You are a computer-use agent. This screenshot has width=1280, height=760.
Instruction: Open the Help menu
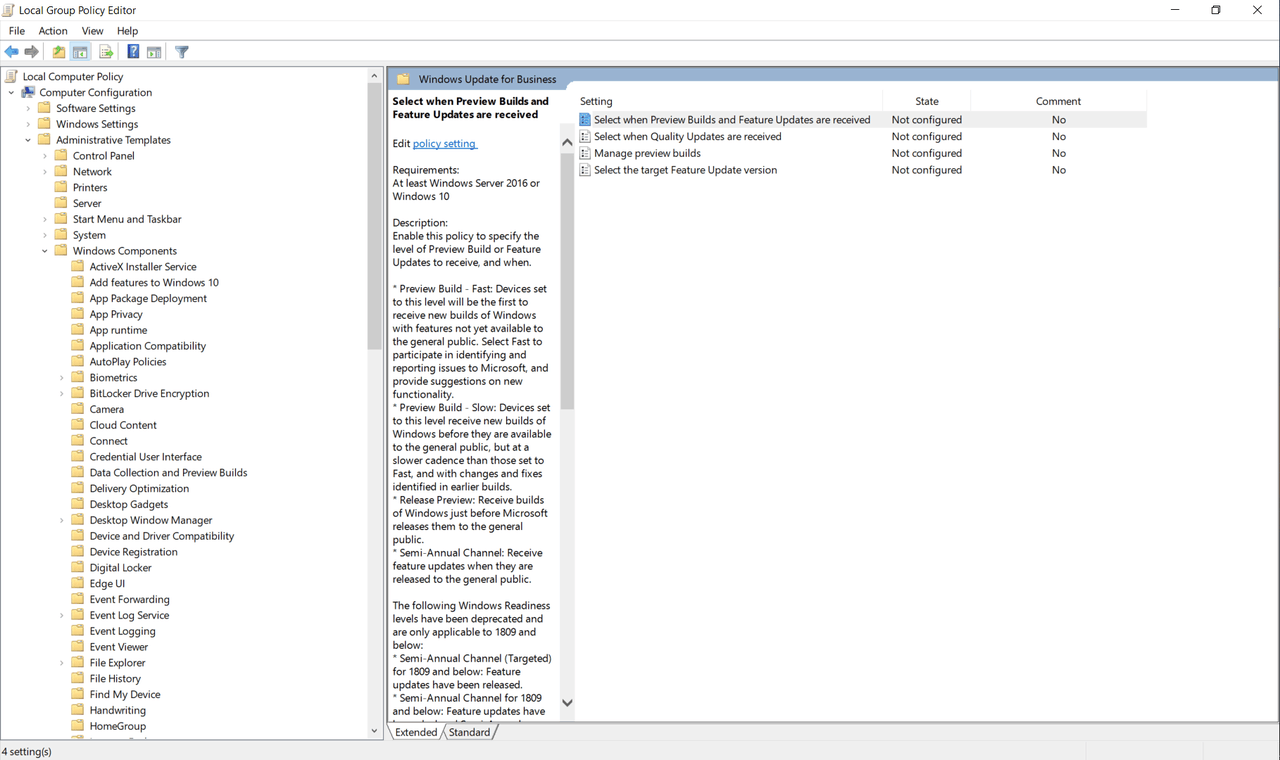coord(127,31)
